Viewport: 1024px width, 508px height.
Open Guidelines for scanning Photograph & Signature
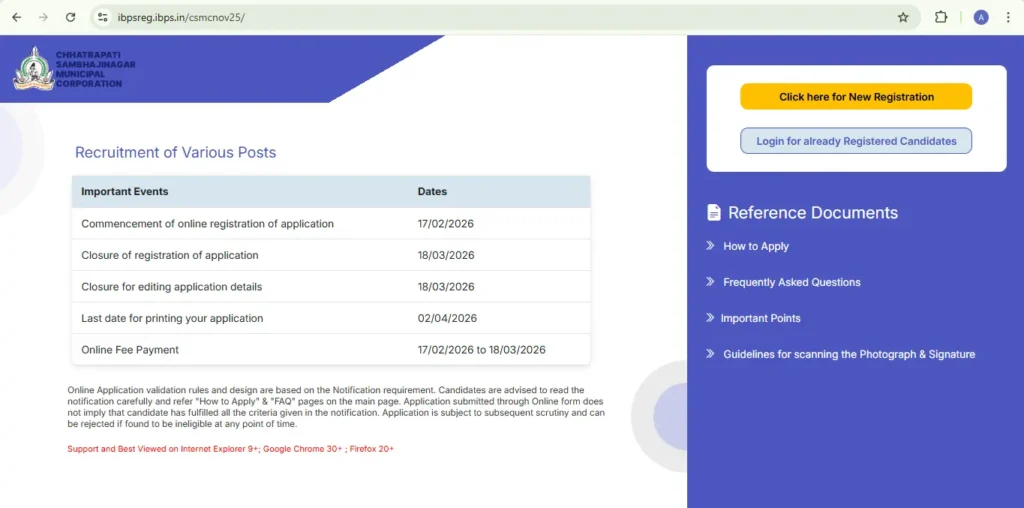point(849,354)
